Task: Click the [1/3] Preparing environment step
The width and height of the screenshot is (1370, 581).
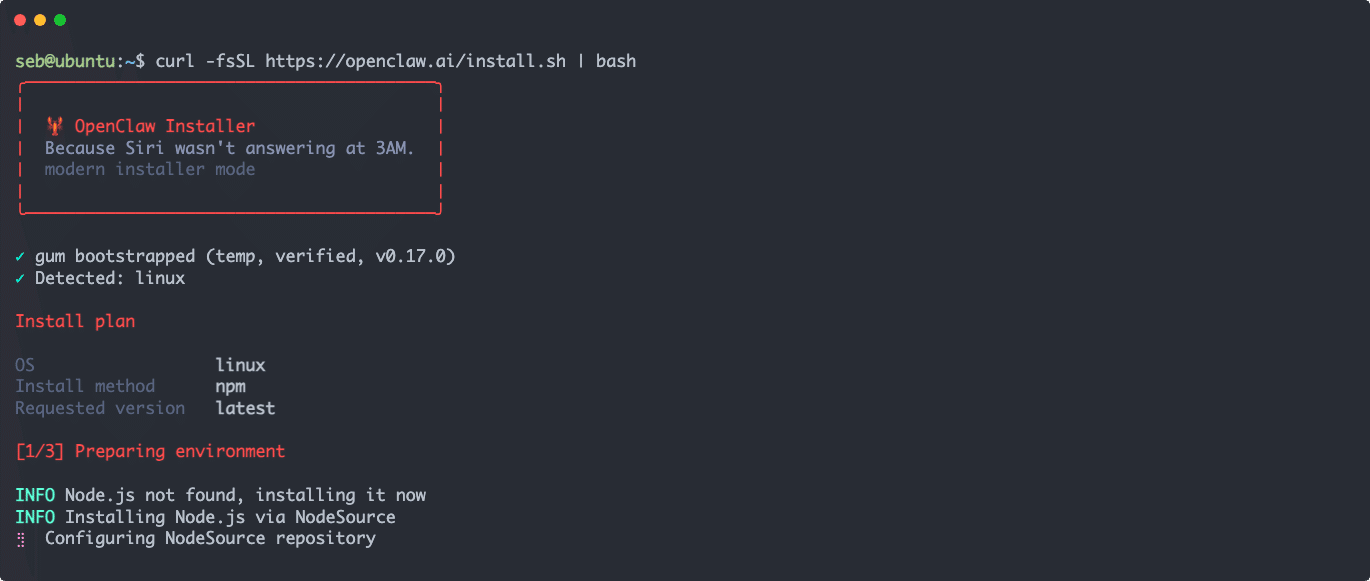Action: coord(150,451)
